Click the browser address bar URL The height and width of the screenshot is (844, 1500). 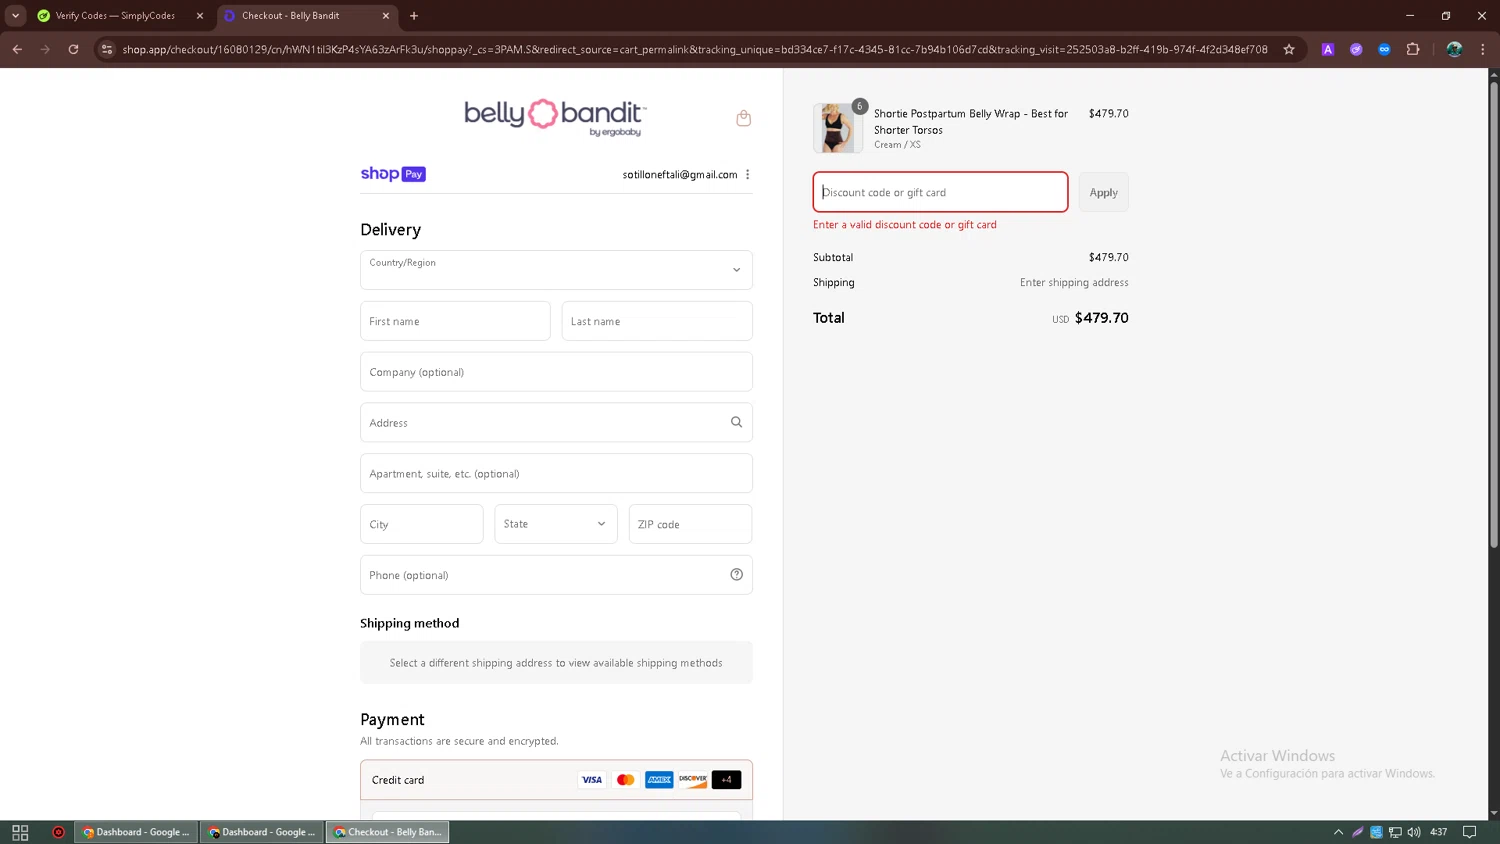point(695,49)
